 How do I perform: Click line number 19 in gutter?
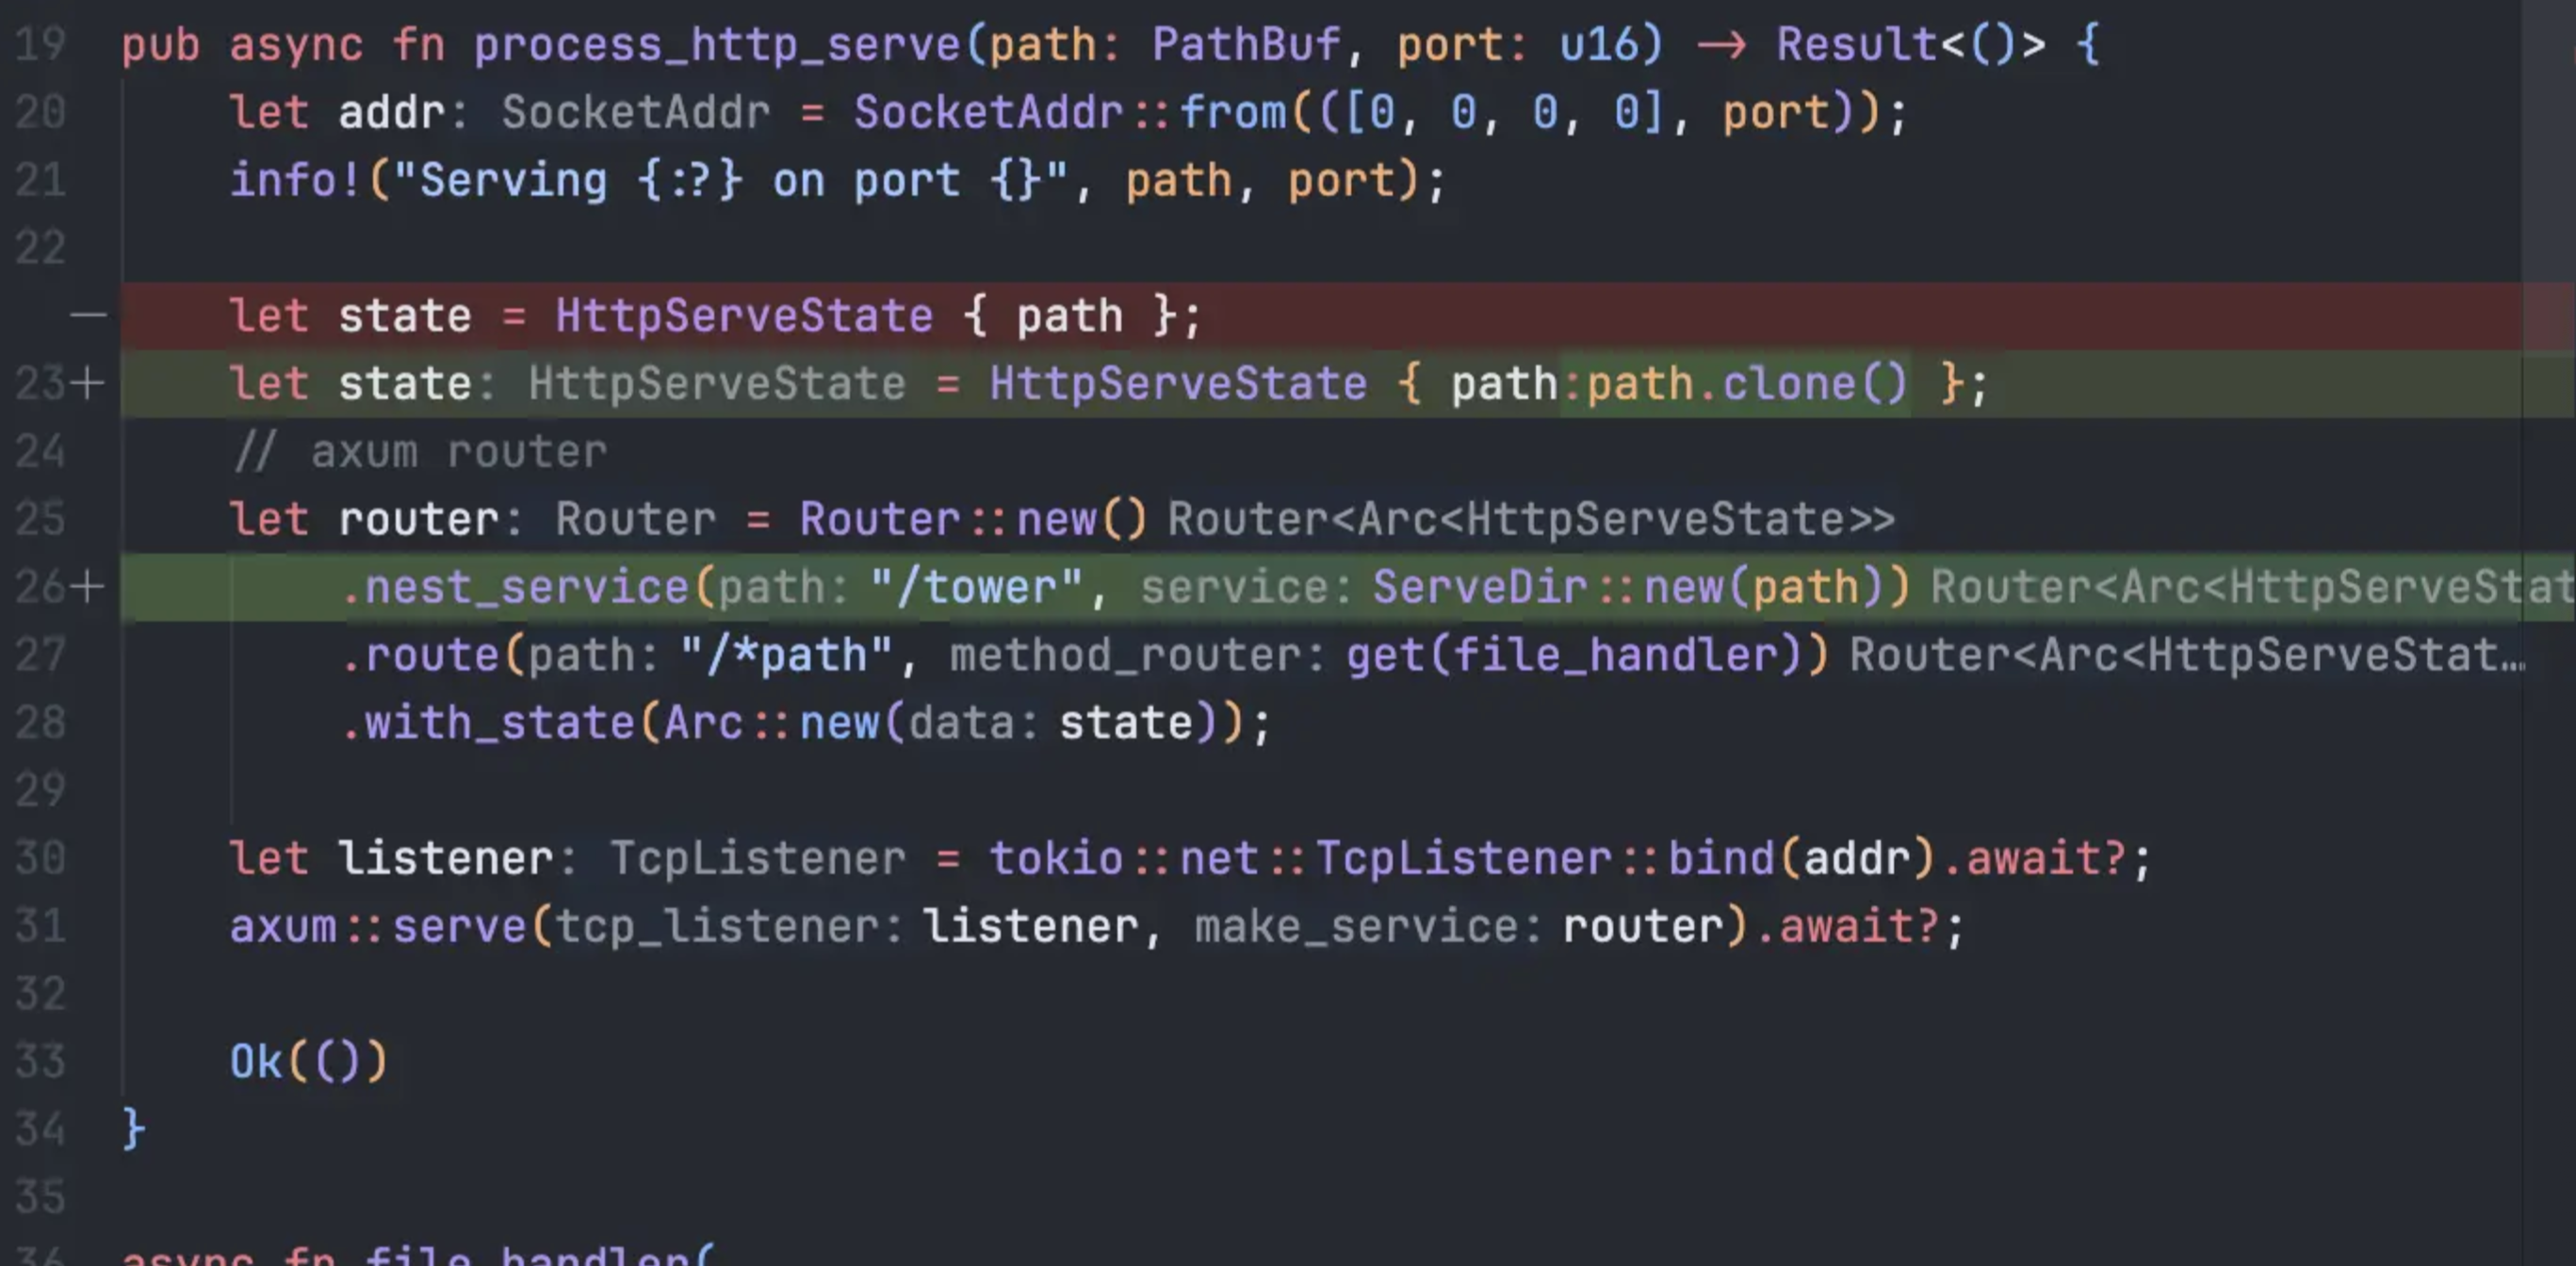tap(40, 45)
